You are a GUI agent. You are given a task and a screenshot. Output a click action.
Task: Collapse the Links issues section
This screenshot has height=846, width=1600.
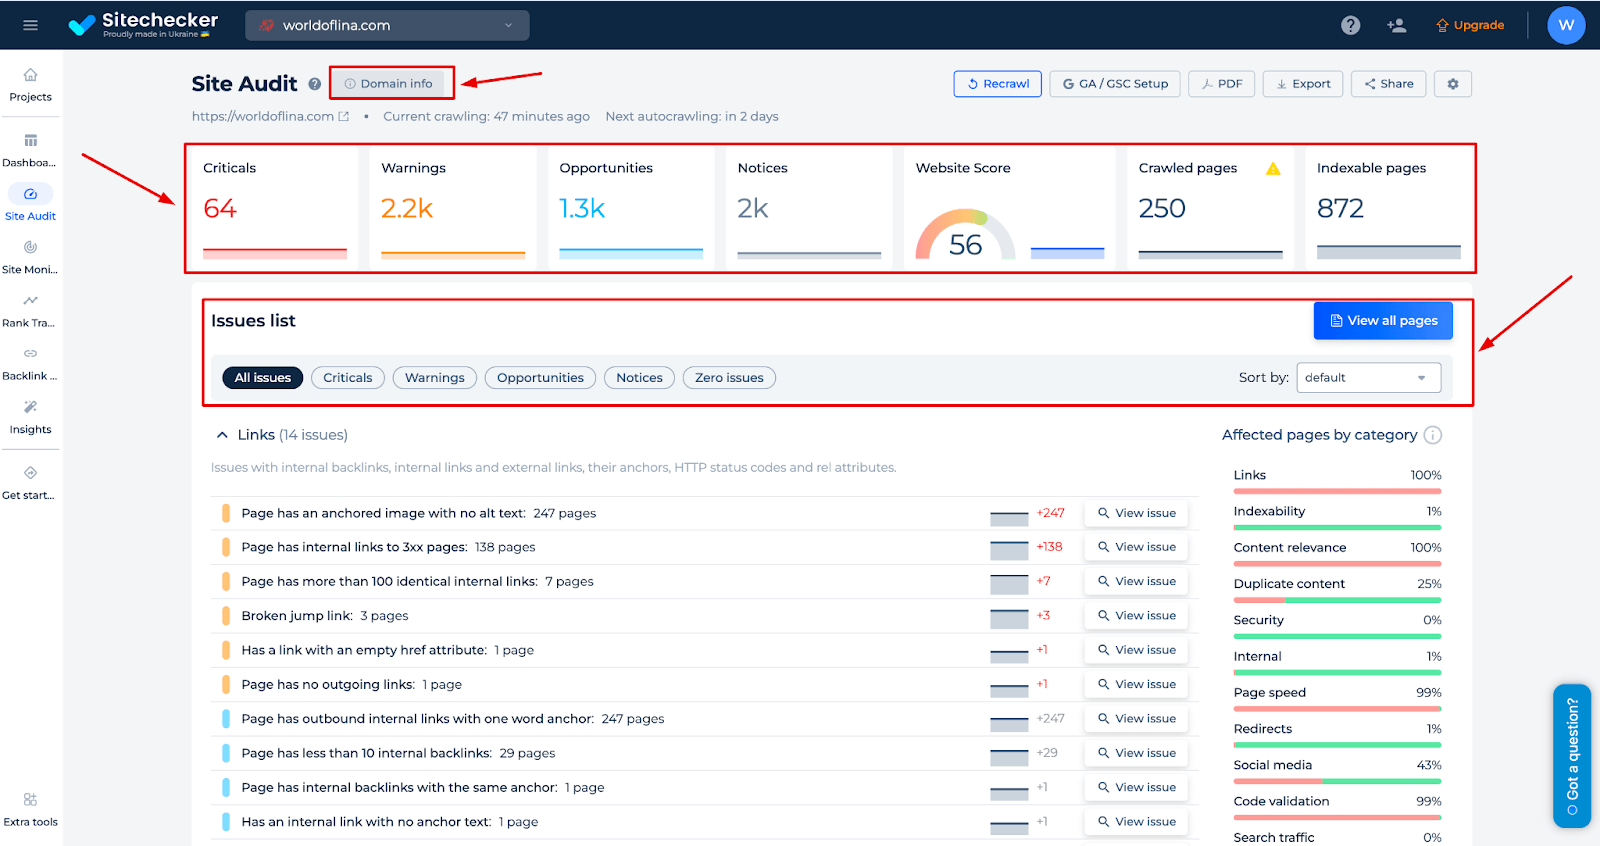(222, 435)
